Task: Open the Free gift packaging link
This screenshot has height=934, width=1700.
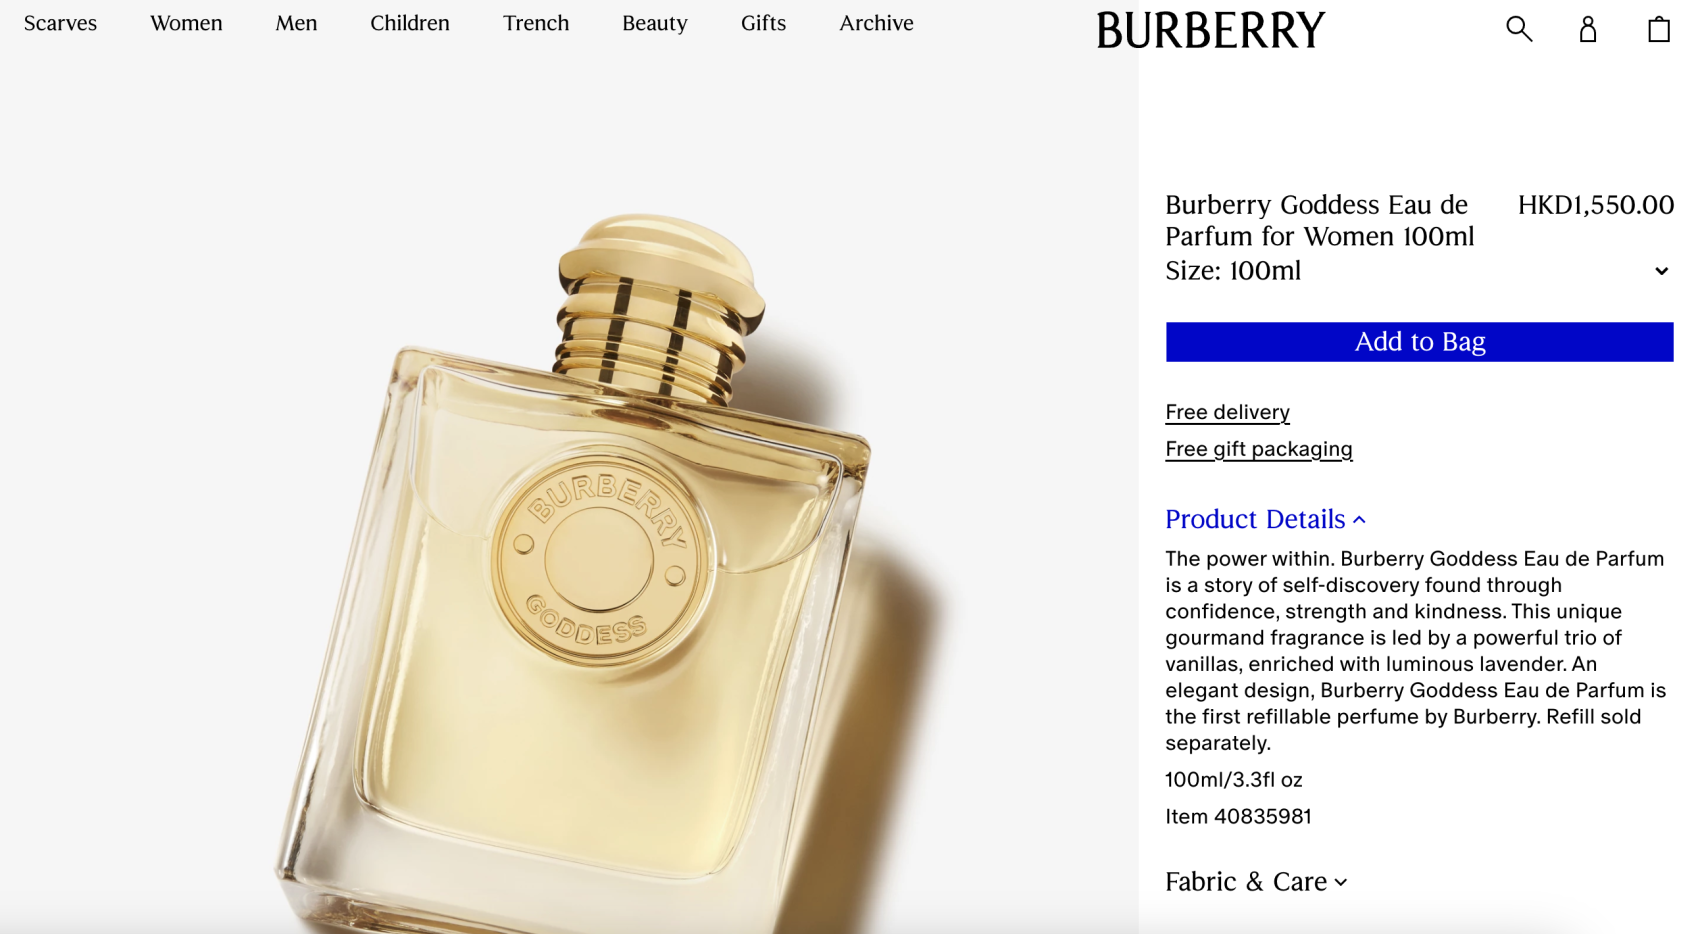Action: coord(1258,449)
